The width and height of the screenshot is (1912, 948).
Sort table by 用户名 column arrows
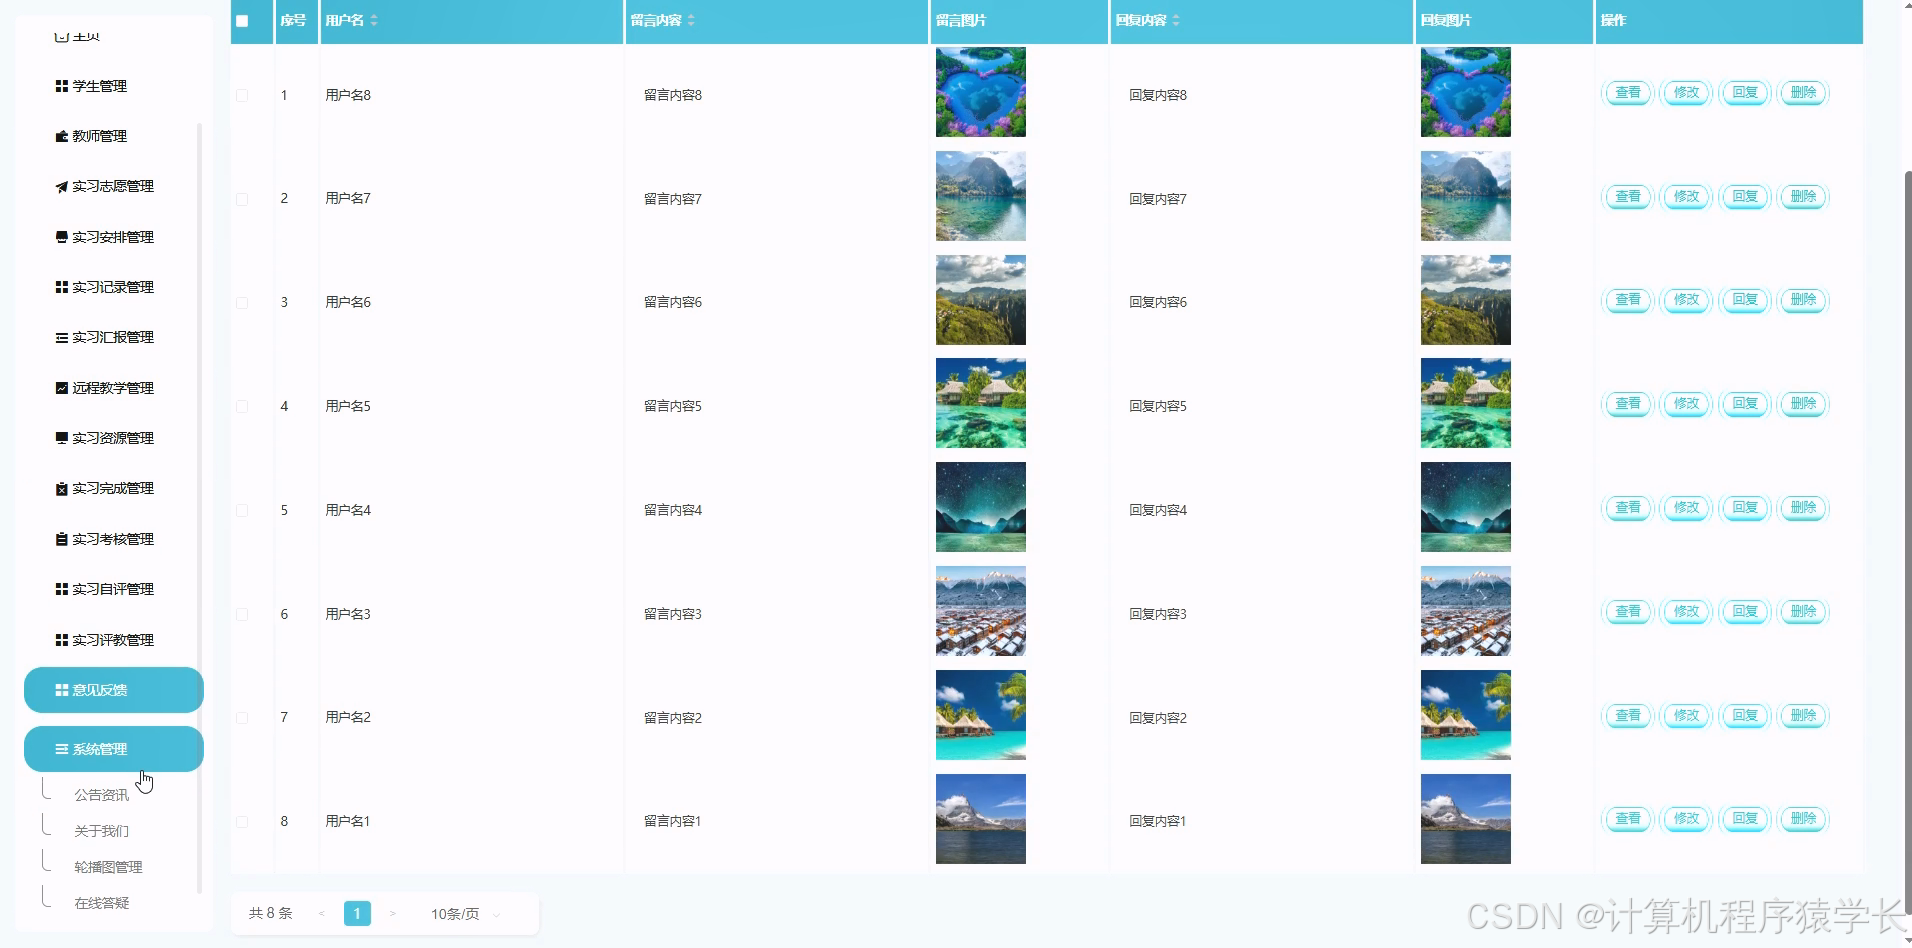pos(374,20)
